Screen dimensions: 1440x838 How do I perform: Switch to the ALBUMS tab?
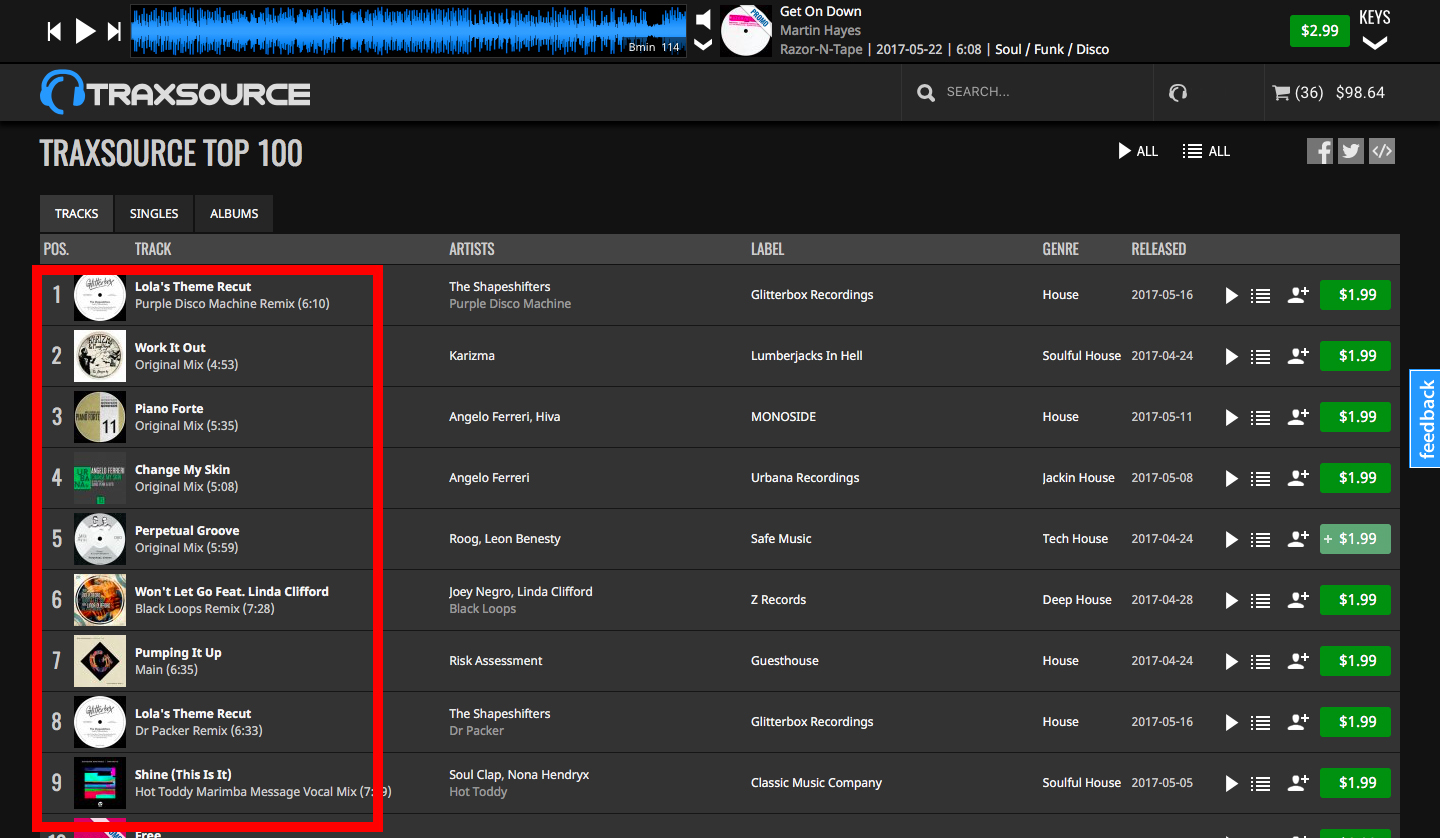tap(234, 214)
